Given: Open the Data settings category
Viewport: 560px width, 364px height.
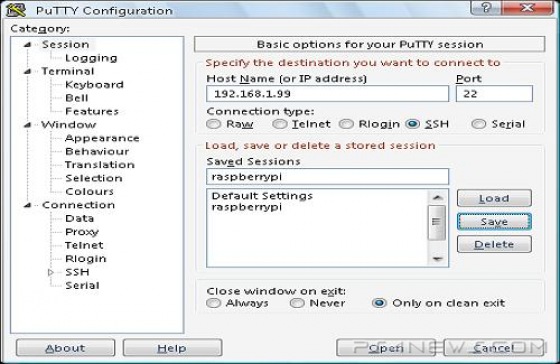Looking at the screenshot, I should coord(79,218).
